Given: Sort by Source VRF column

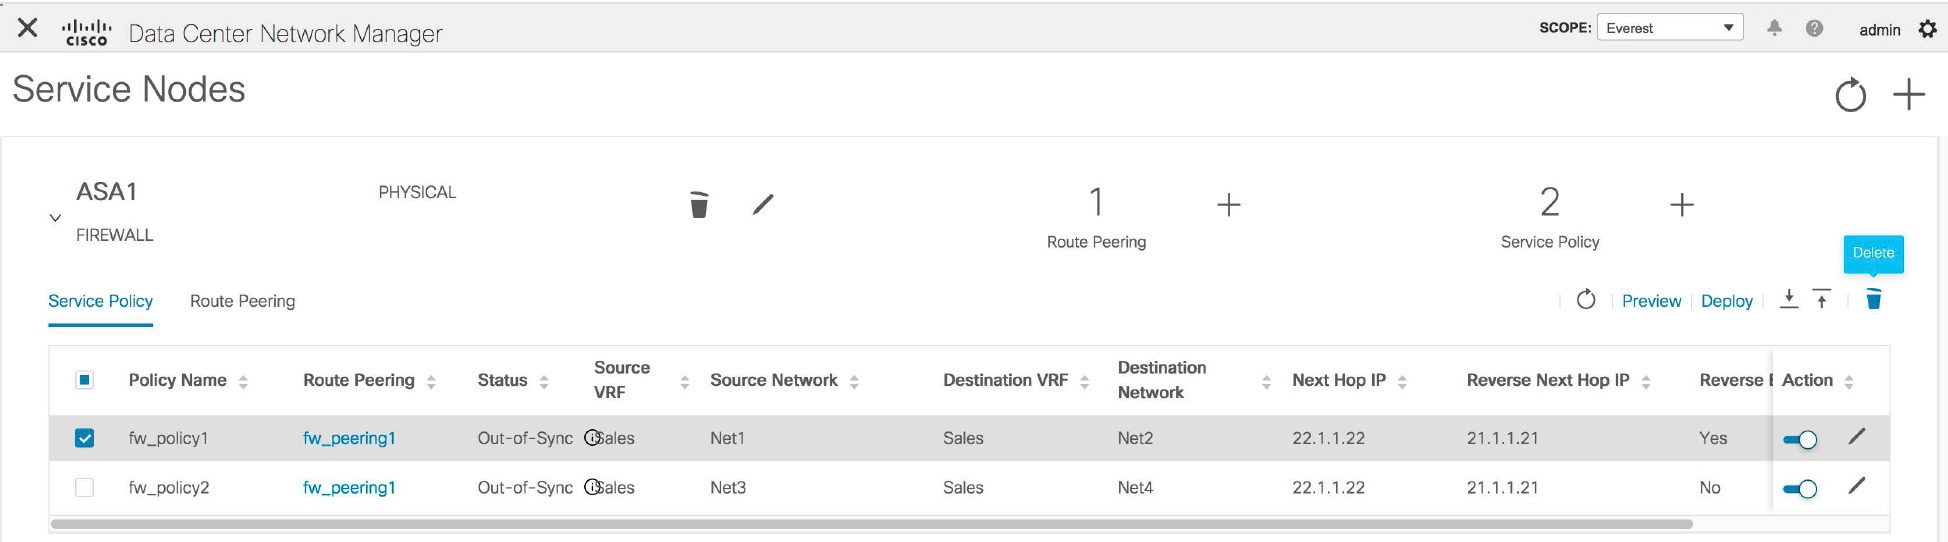Looking at the screenshot, I should (685, 381).
